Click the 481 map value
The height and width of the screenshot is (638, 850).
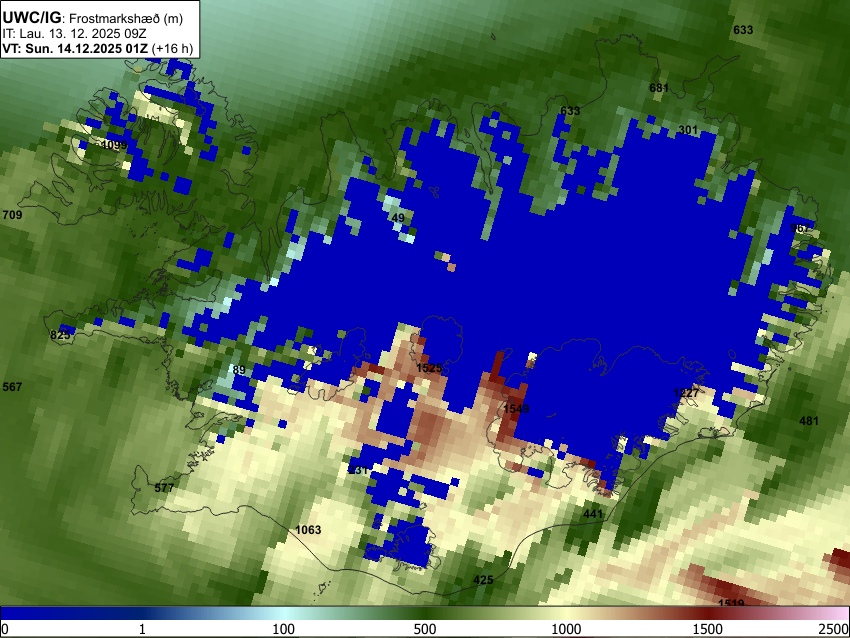coord(809,421)
